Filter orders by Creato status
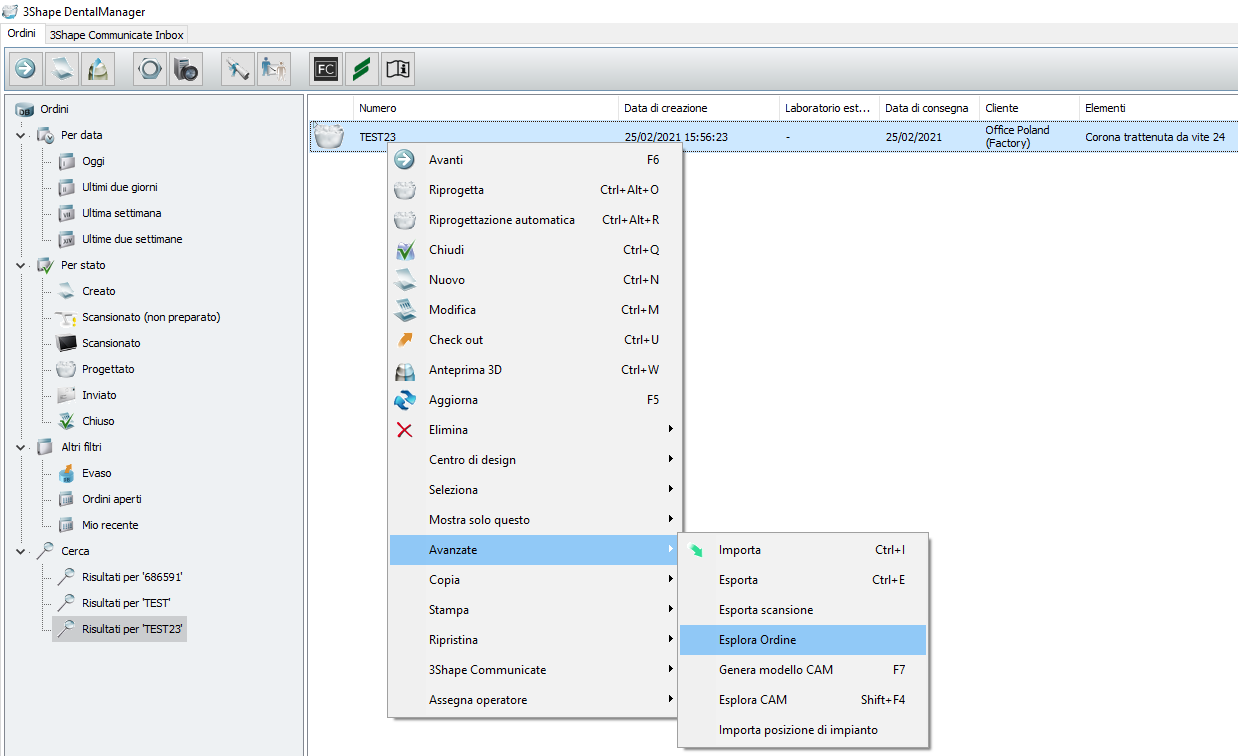 (98, 291)
